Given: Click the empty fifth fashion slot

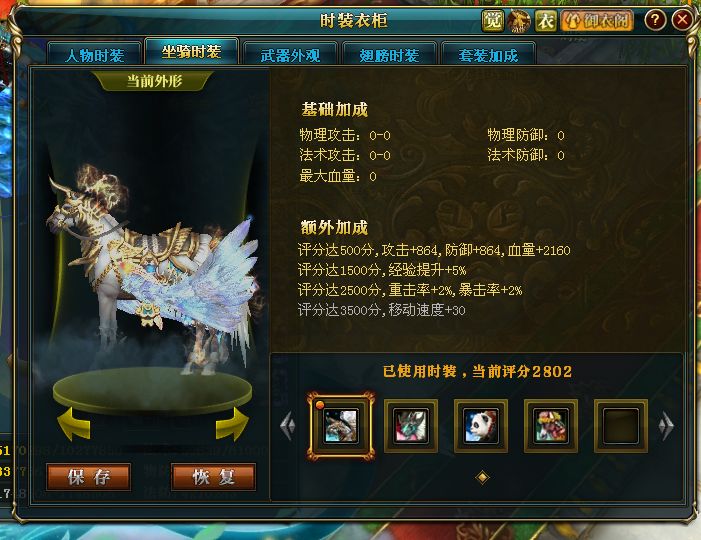Looking at the screenshot, I should [x=621, y=426].
